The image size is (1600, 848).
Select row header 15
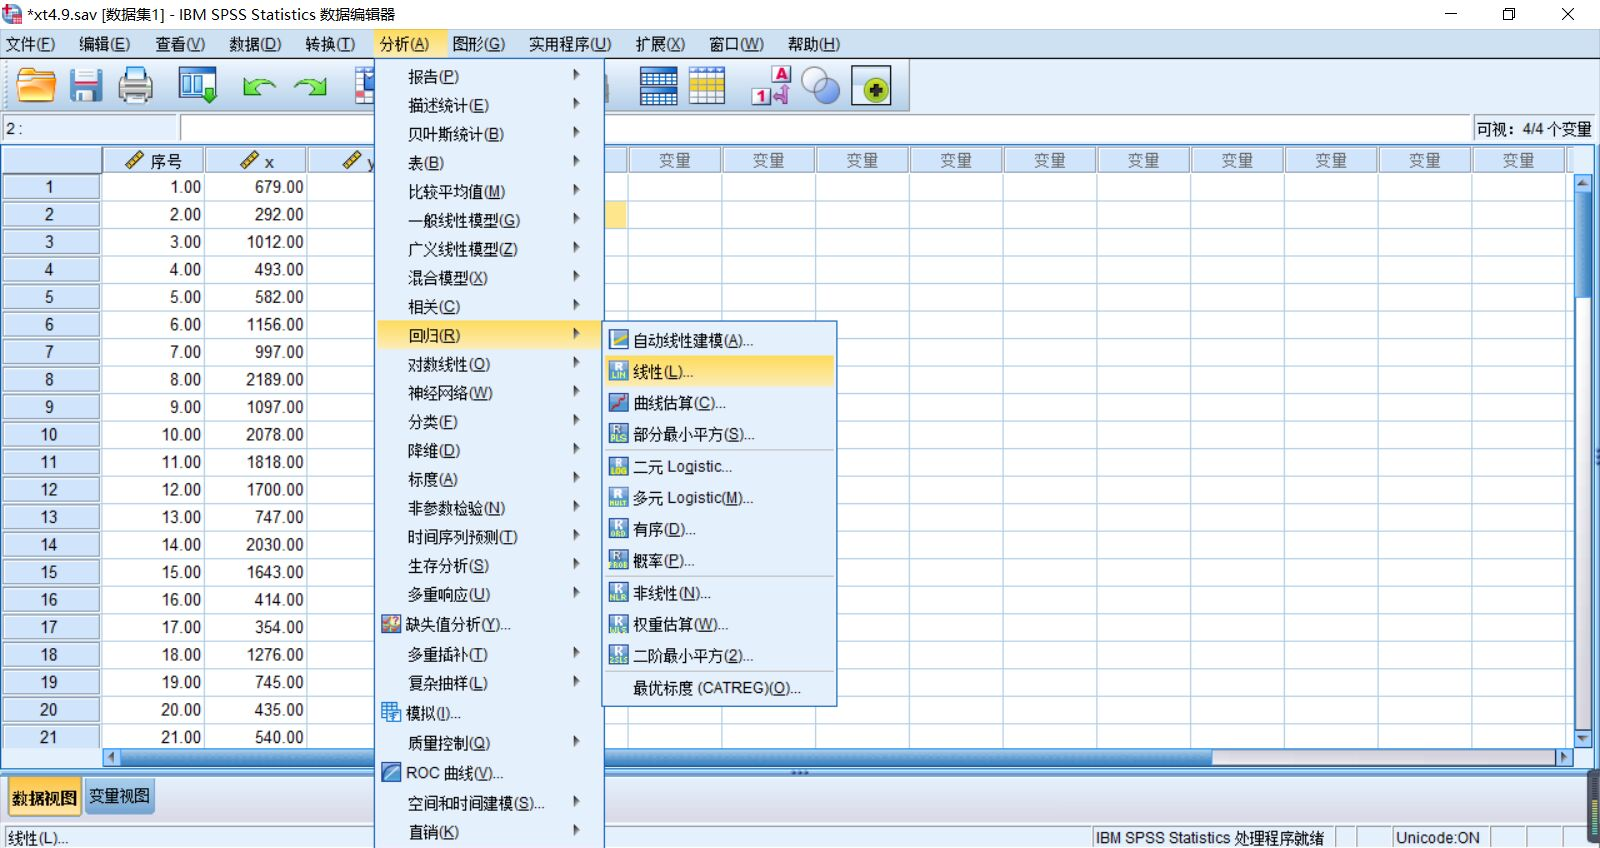tap(50, 572)
